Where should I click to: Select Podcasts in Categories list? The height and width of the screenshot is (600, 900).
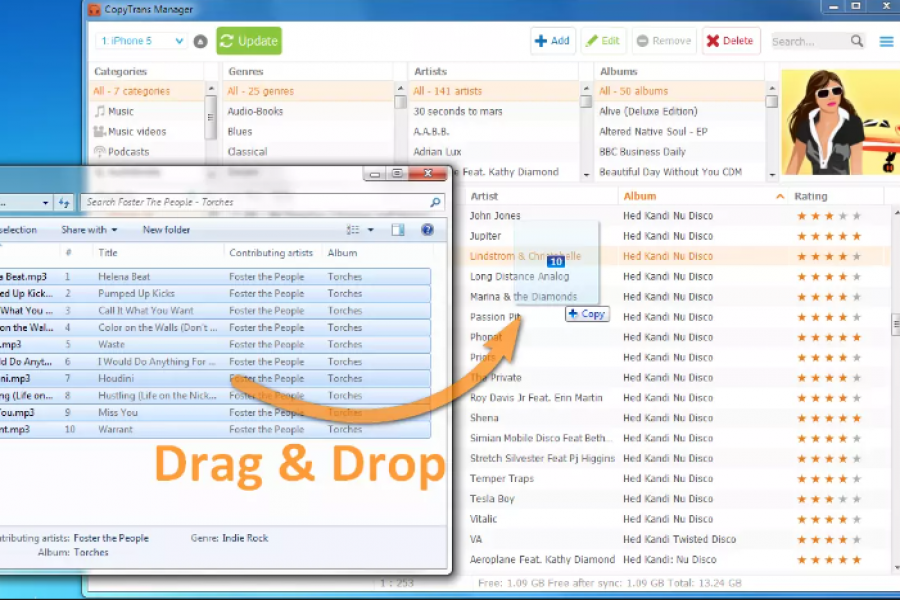pyautogui.click(x=128, y=152)
